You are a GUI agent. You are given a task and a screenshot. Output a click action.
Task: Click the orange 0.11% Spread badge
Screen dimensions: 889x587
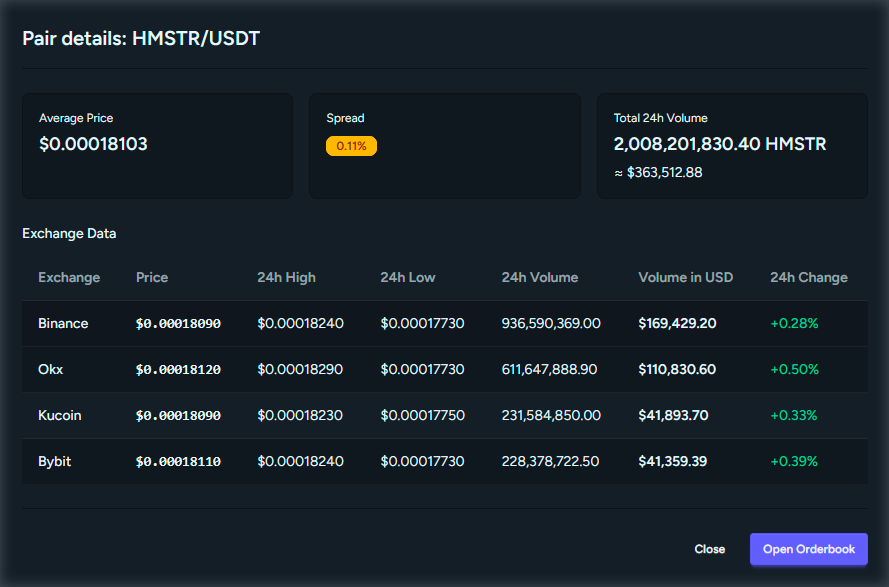pyautogui.click(x=350, y=145)
